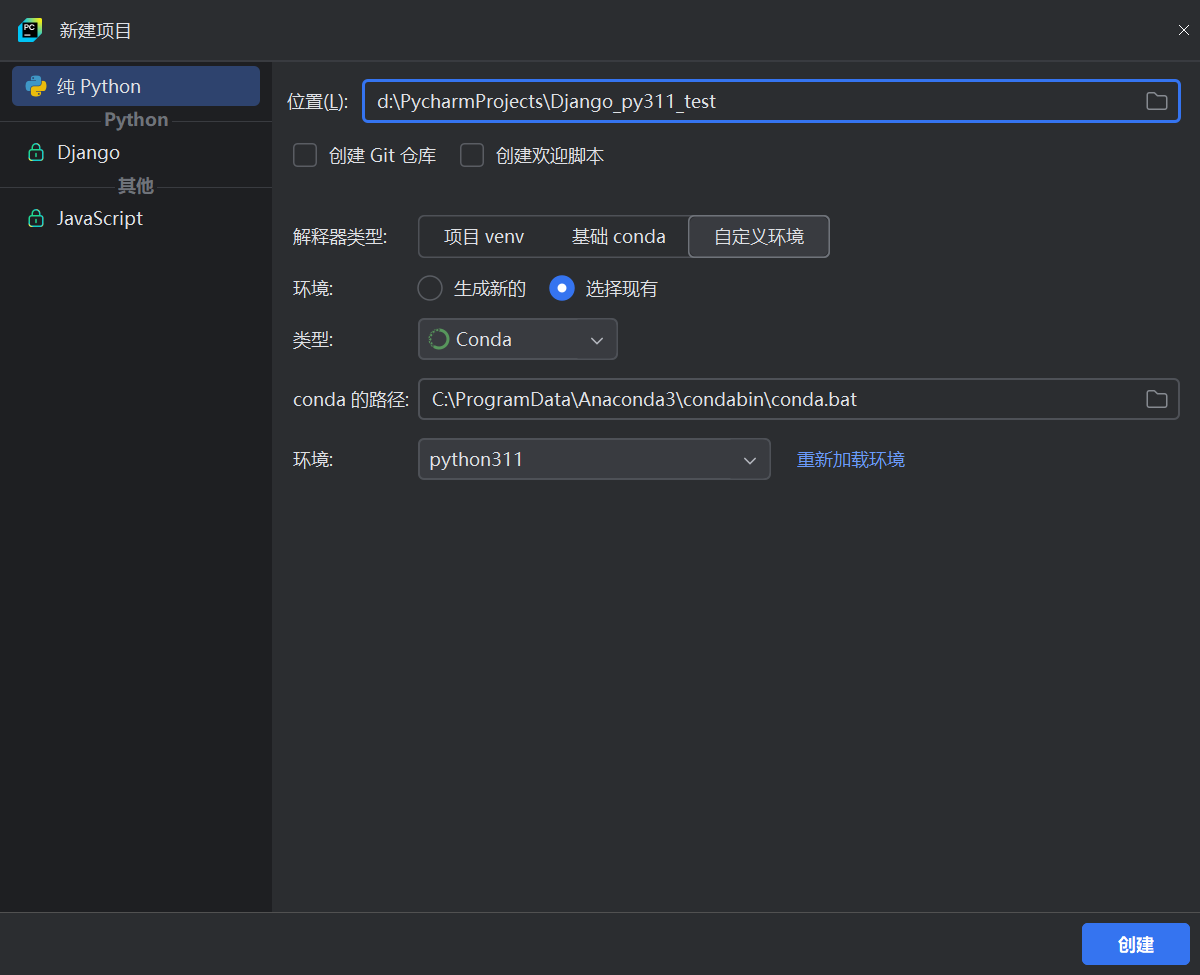Click the Python logo icon beside 纯 Python
Image resolution: width=1200 pixels, height=975 pixels.
(x=36, y=86)
